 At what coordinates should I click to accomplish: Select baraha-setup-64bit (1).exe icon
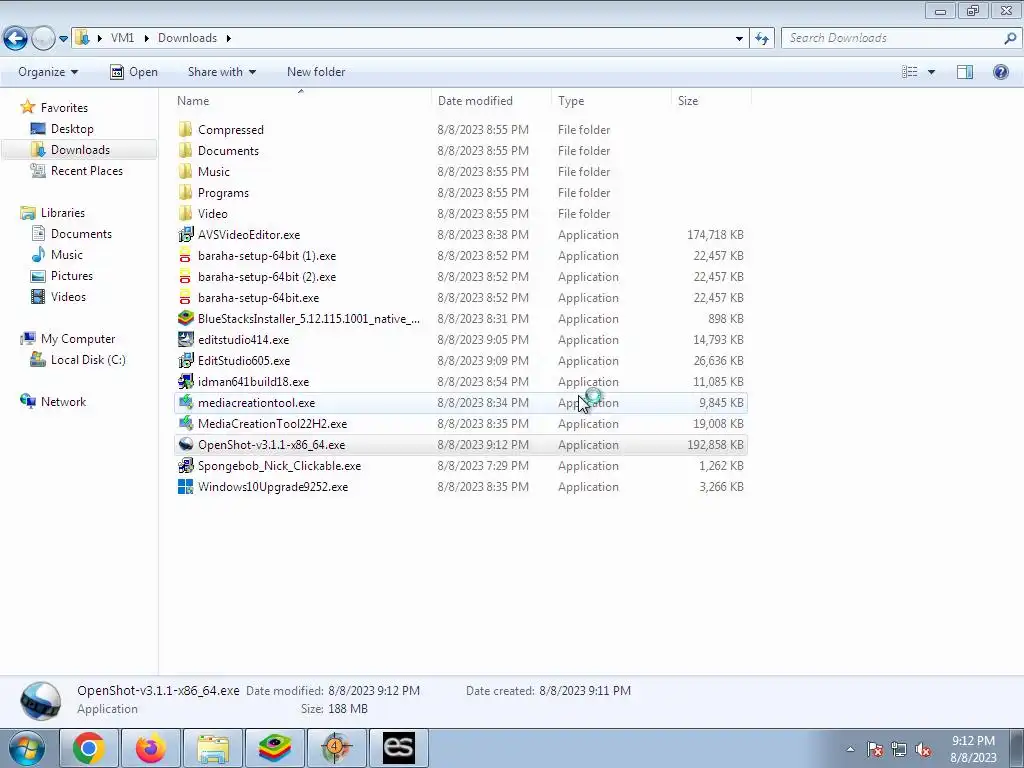[185, 255]
